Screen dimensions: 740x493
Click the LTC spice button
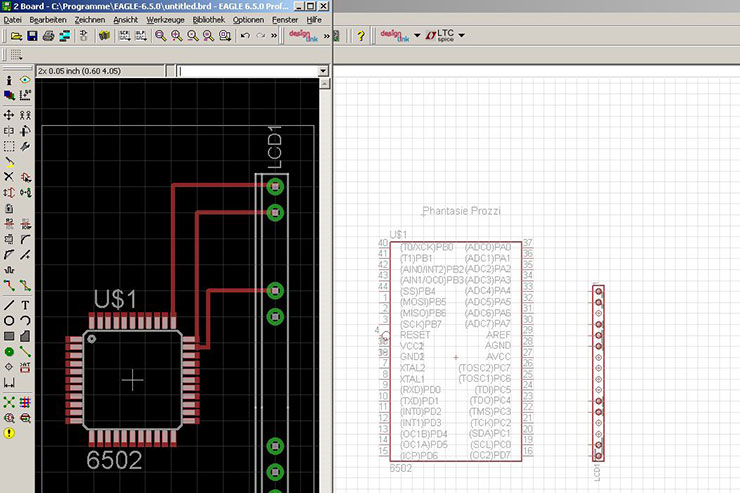point(439,35)
